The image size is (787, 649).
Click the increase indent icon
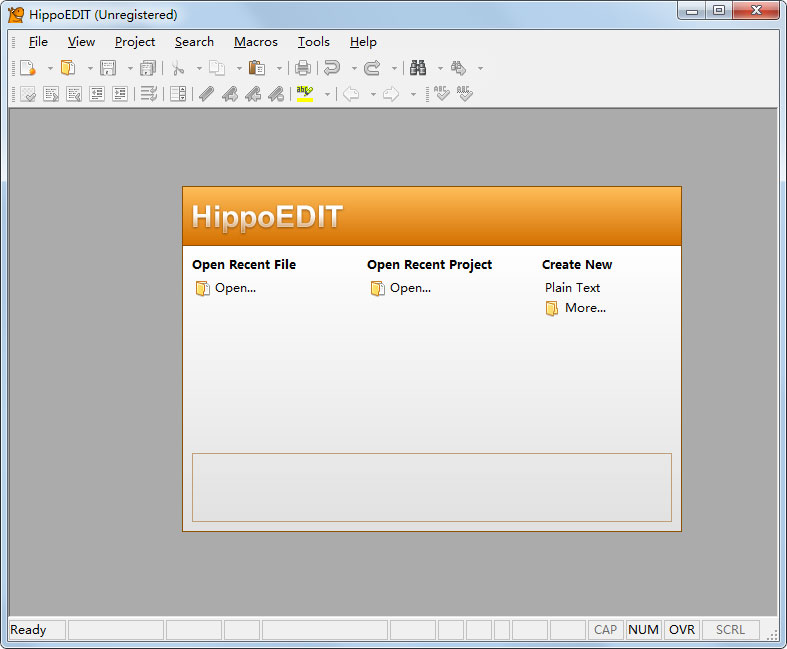click(x=120, y=94)
